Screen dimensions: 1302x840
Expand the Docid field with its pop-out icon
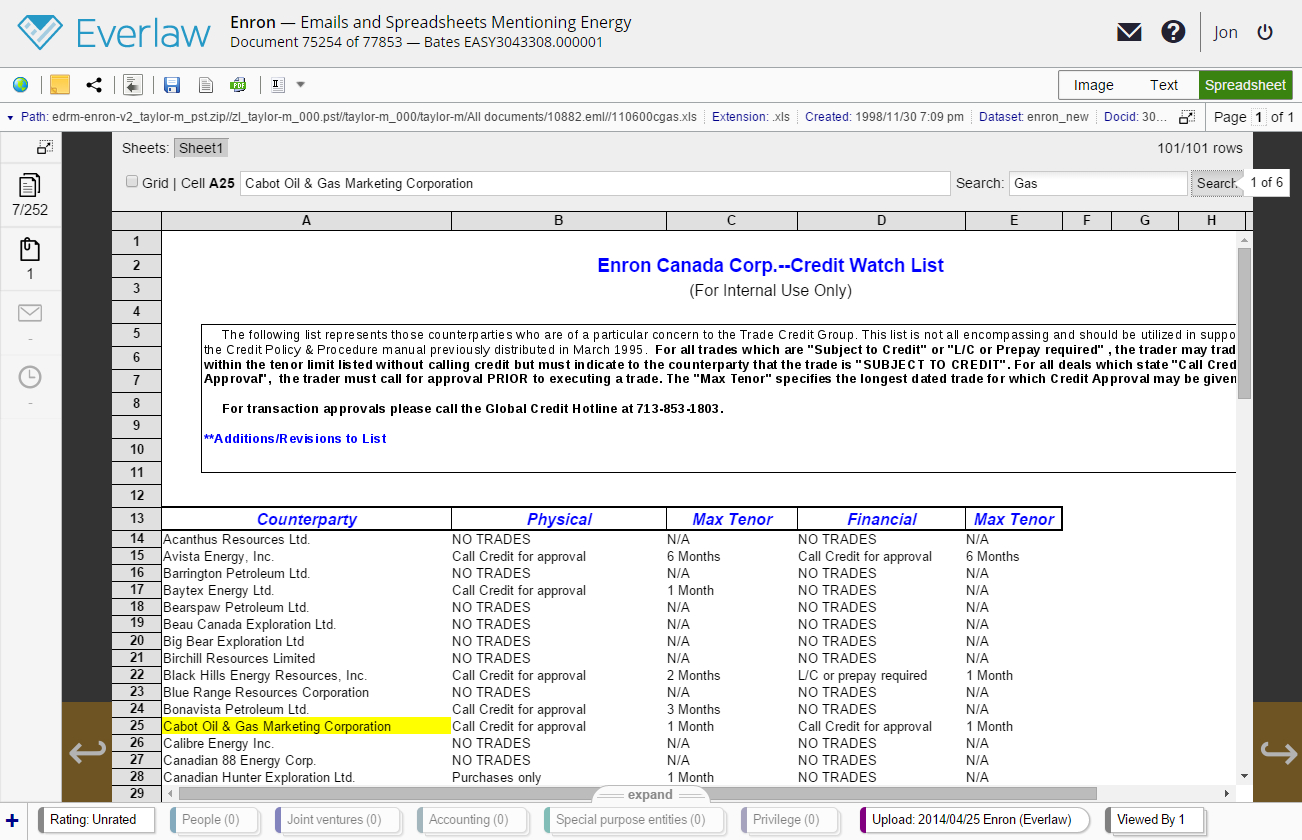[1186, 116]
